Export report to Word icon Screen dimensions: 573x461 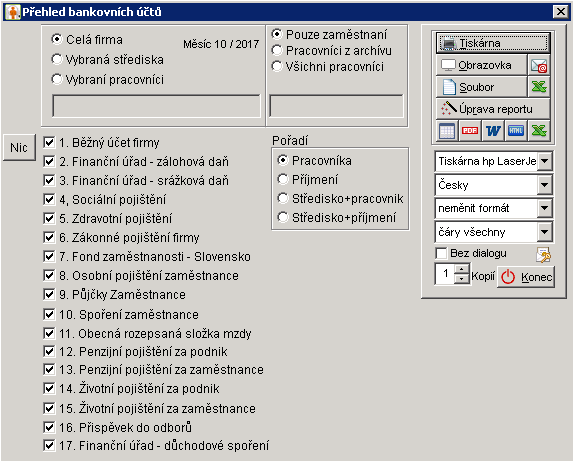tap(493, 130)
